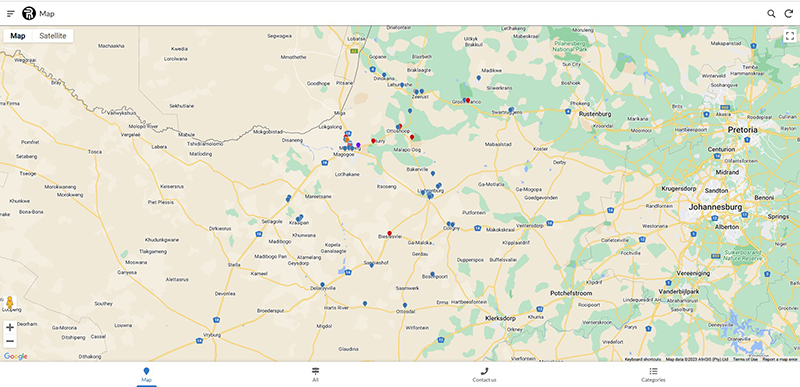This screenshot has width=800, height=387.
Task: Refresh the map with reload icon
Action: (788, 14)
